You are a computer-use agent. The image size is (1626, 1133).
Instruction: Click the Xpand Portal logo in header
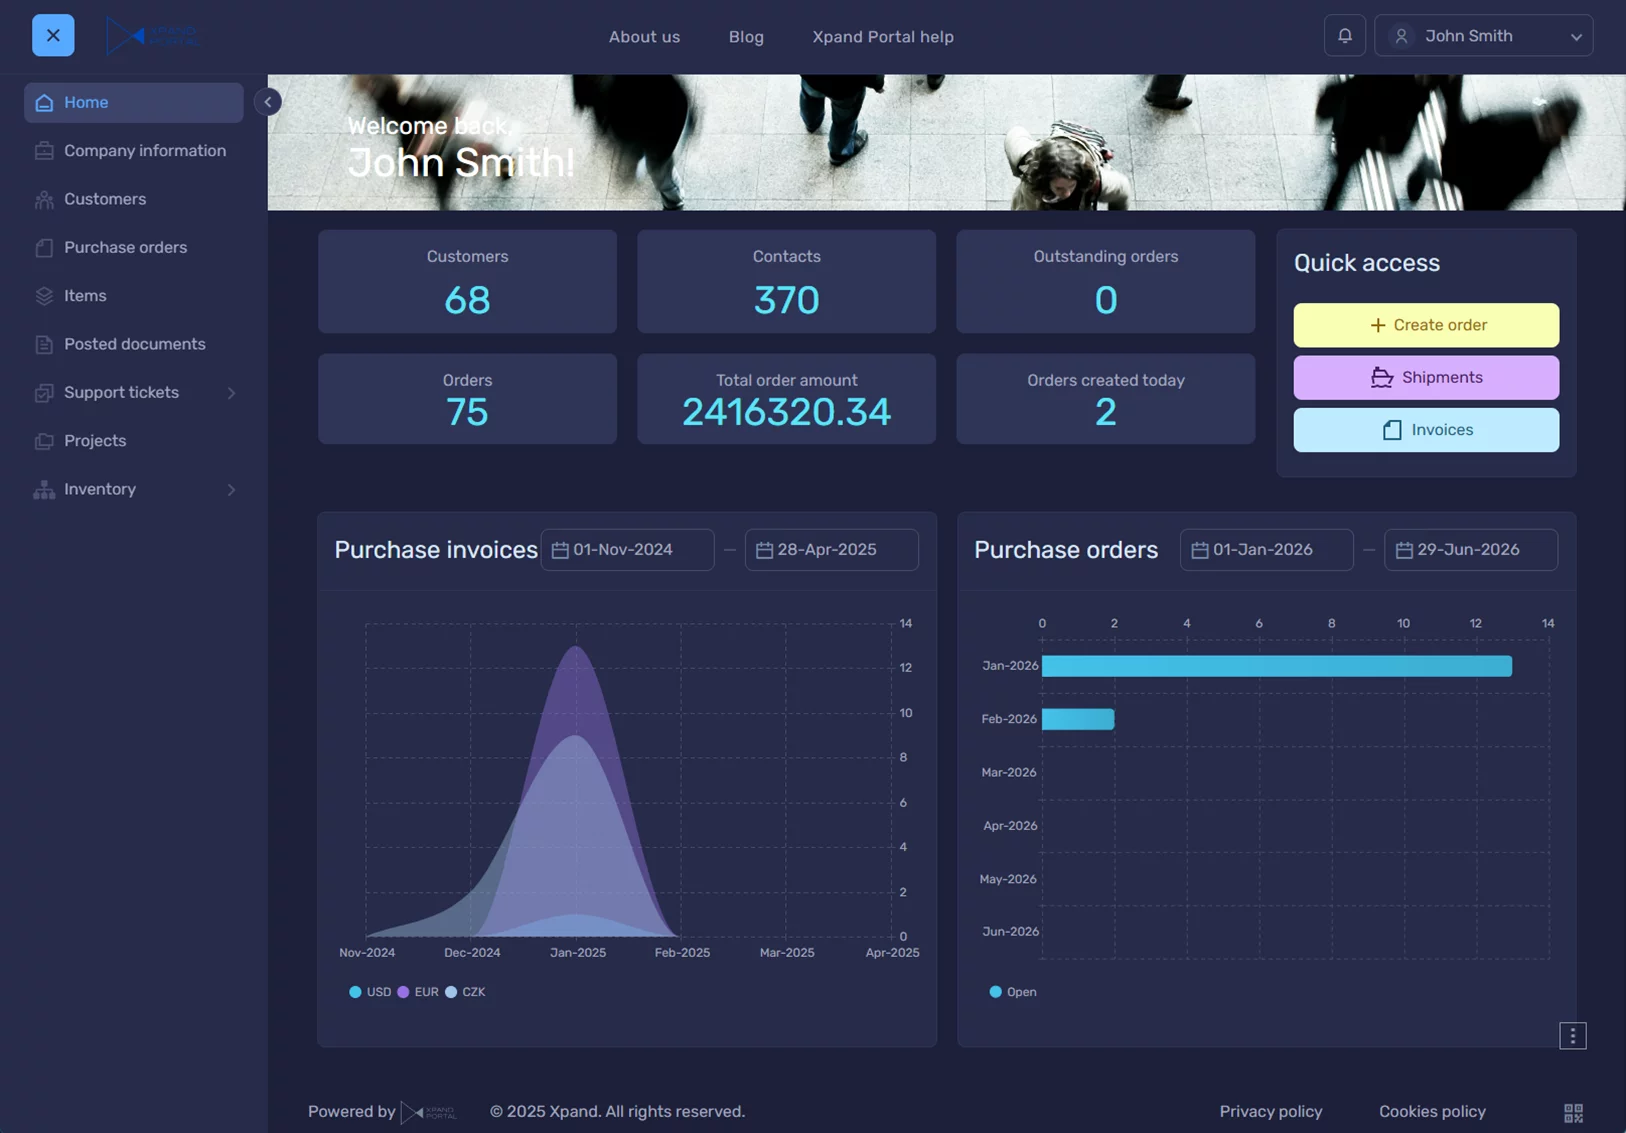[152, 36]
